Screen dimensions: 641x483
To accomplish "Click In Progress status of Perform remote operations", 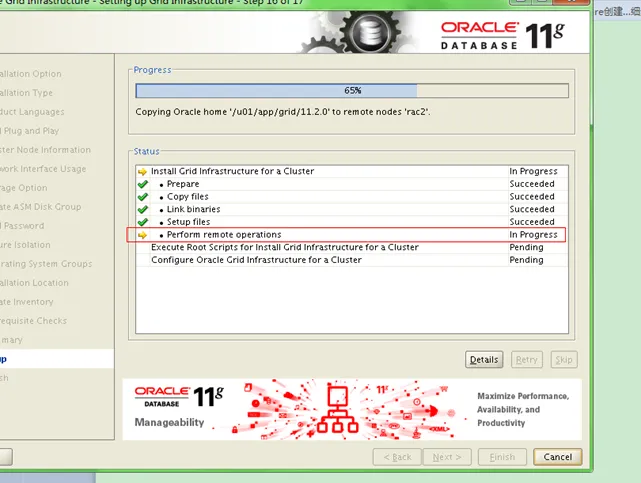I will click(533, 235).
